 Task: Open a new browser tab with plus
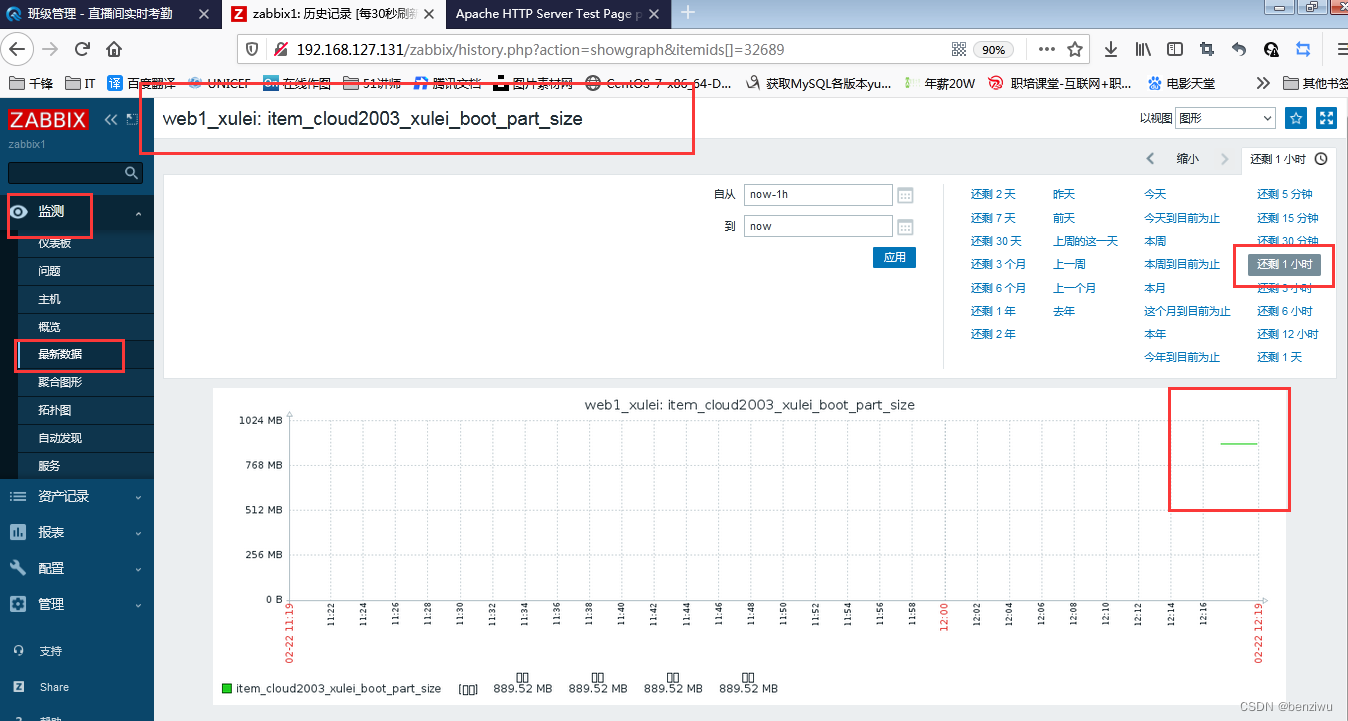coord(688,13)
